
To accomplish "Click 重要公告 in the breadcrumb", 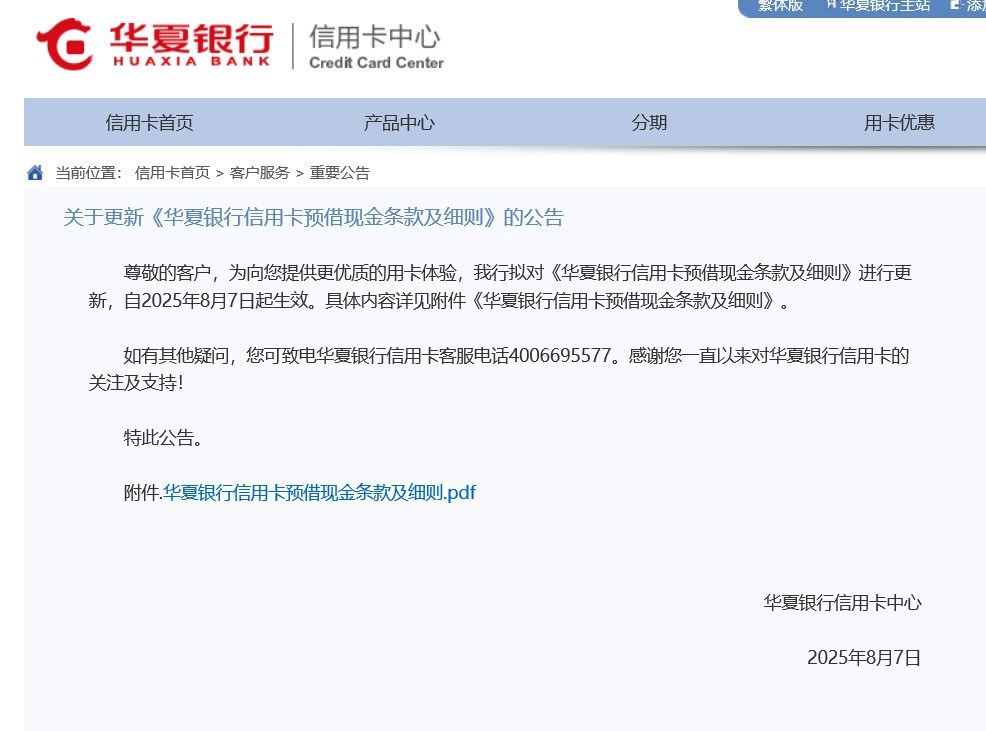I will [x=340, y=173].
